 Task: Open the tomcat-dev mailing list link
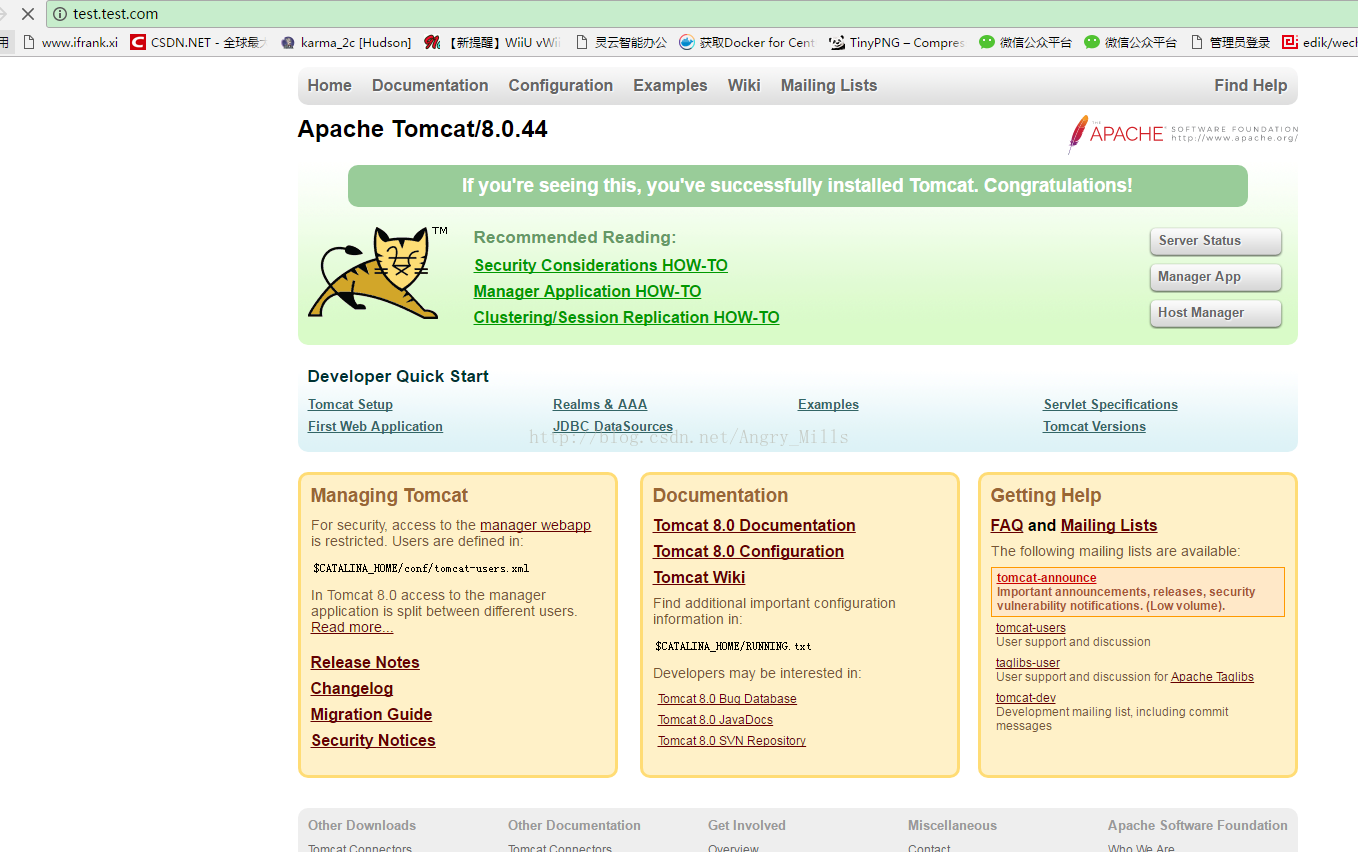[x=1026, y=698]
